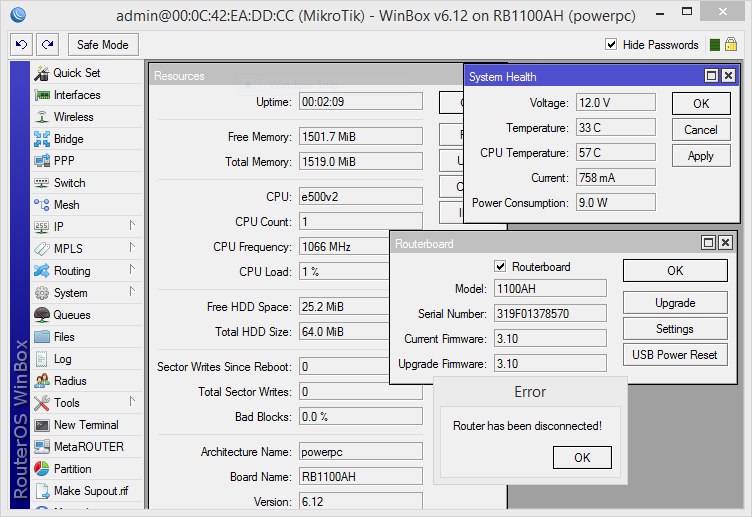Click the Undo arrow button

(22, 45)
